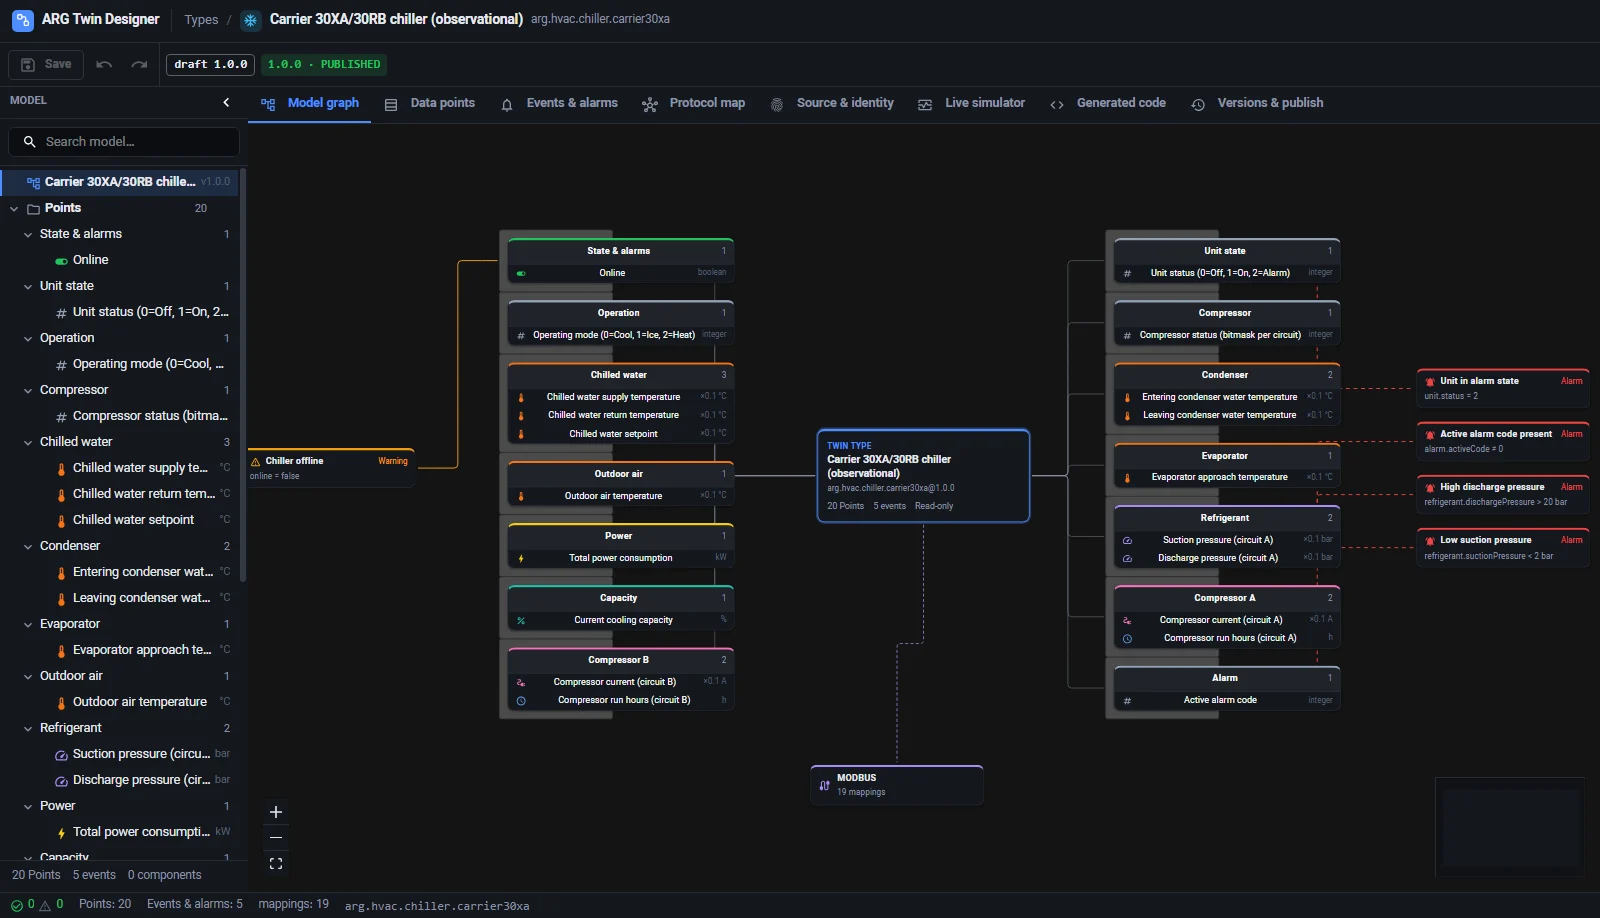Viewport: 1600px width, 918px height.
Task: Zoom in with the plus icon
Action: [x=276, y=812]
